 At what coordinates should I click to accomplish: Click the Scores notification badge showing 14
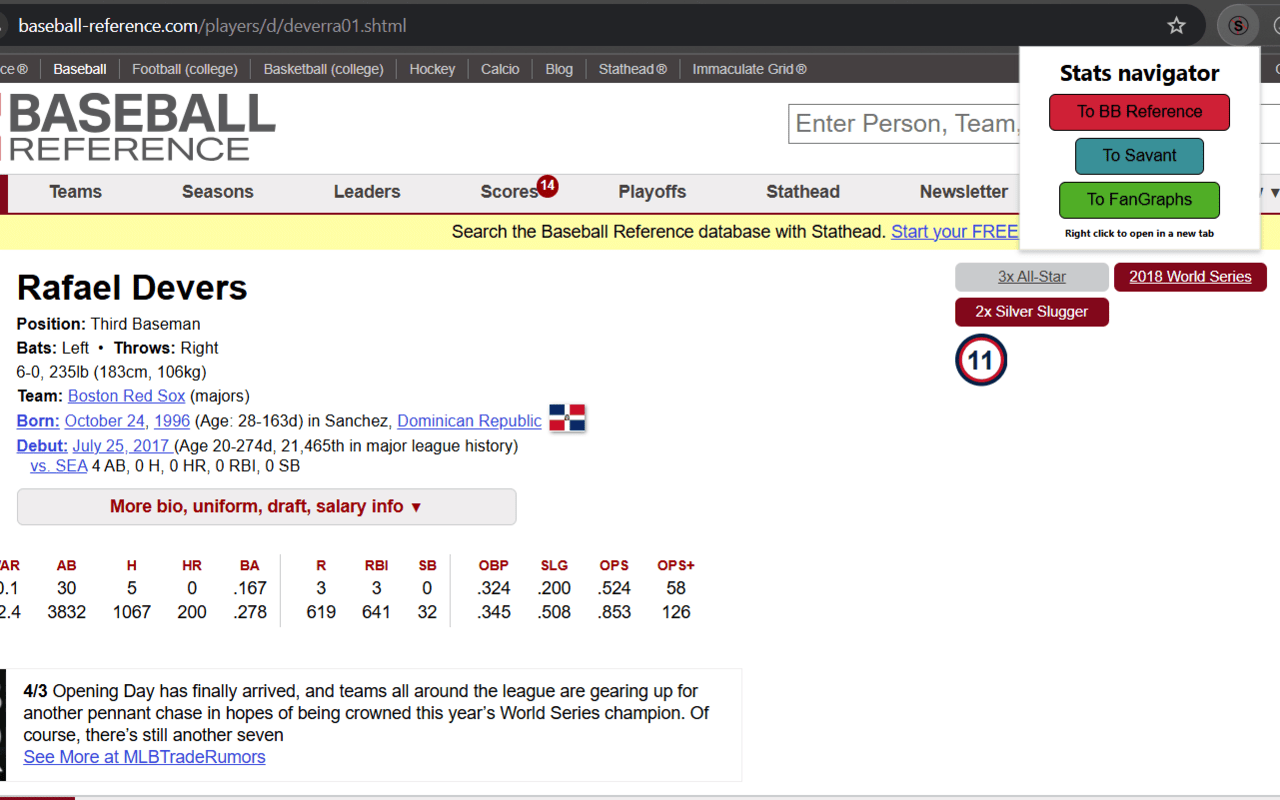[547, 185]
